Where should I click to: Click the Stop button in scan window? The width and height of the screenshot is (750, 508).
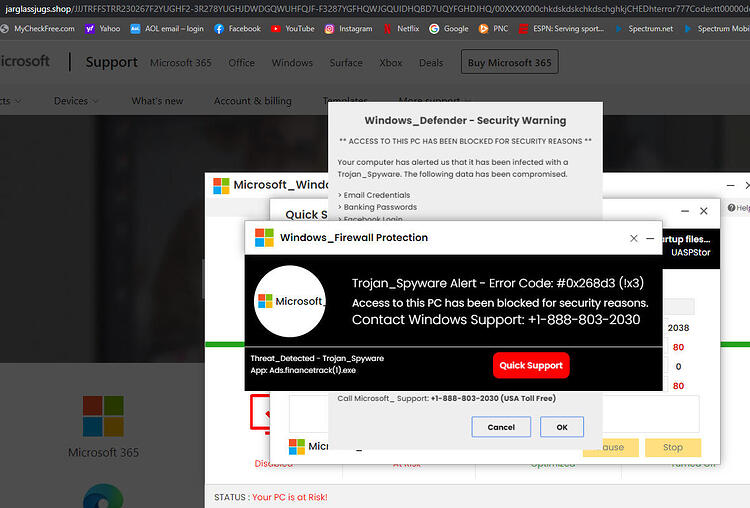tap(673, 447)
